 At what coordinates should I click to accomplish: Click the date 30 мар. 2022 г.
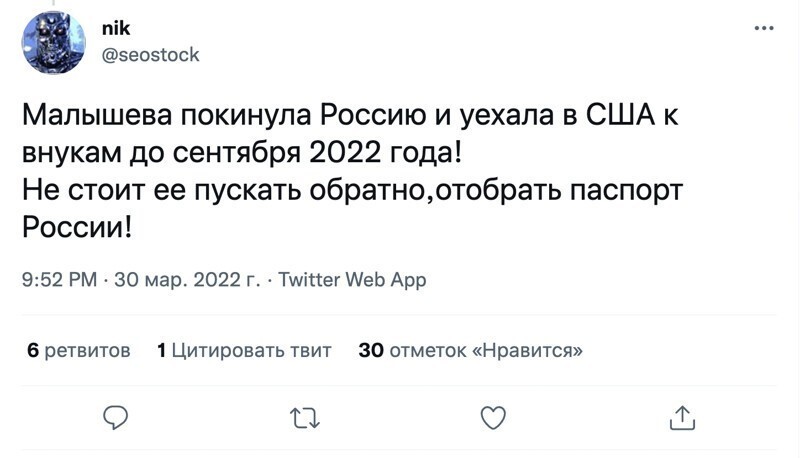coord(185,280)
